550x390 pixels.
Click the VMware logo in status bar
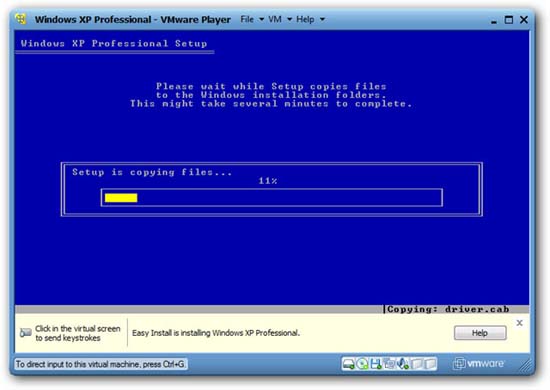(x=478, y=364)
